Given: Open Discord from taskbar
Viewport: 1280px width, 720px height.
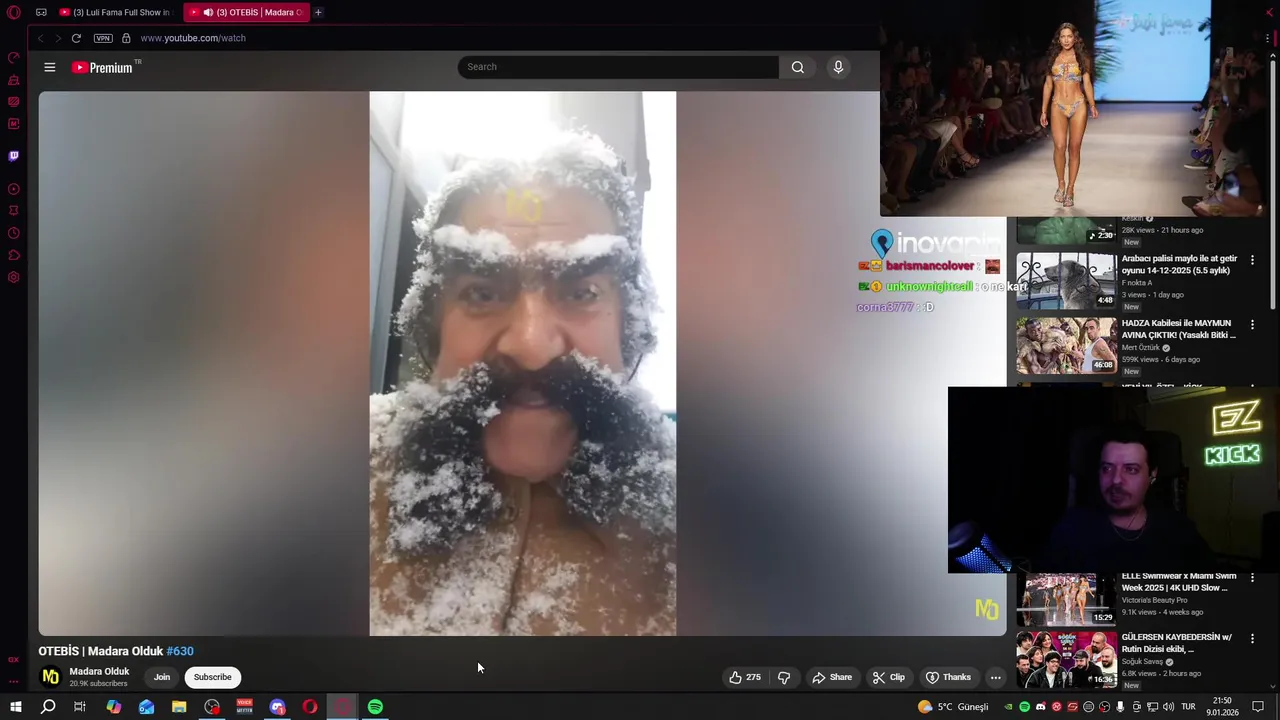Looking at the screenshot, I should [277, 707].
